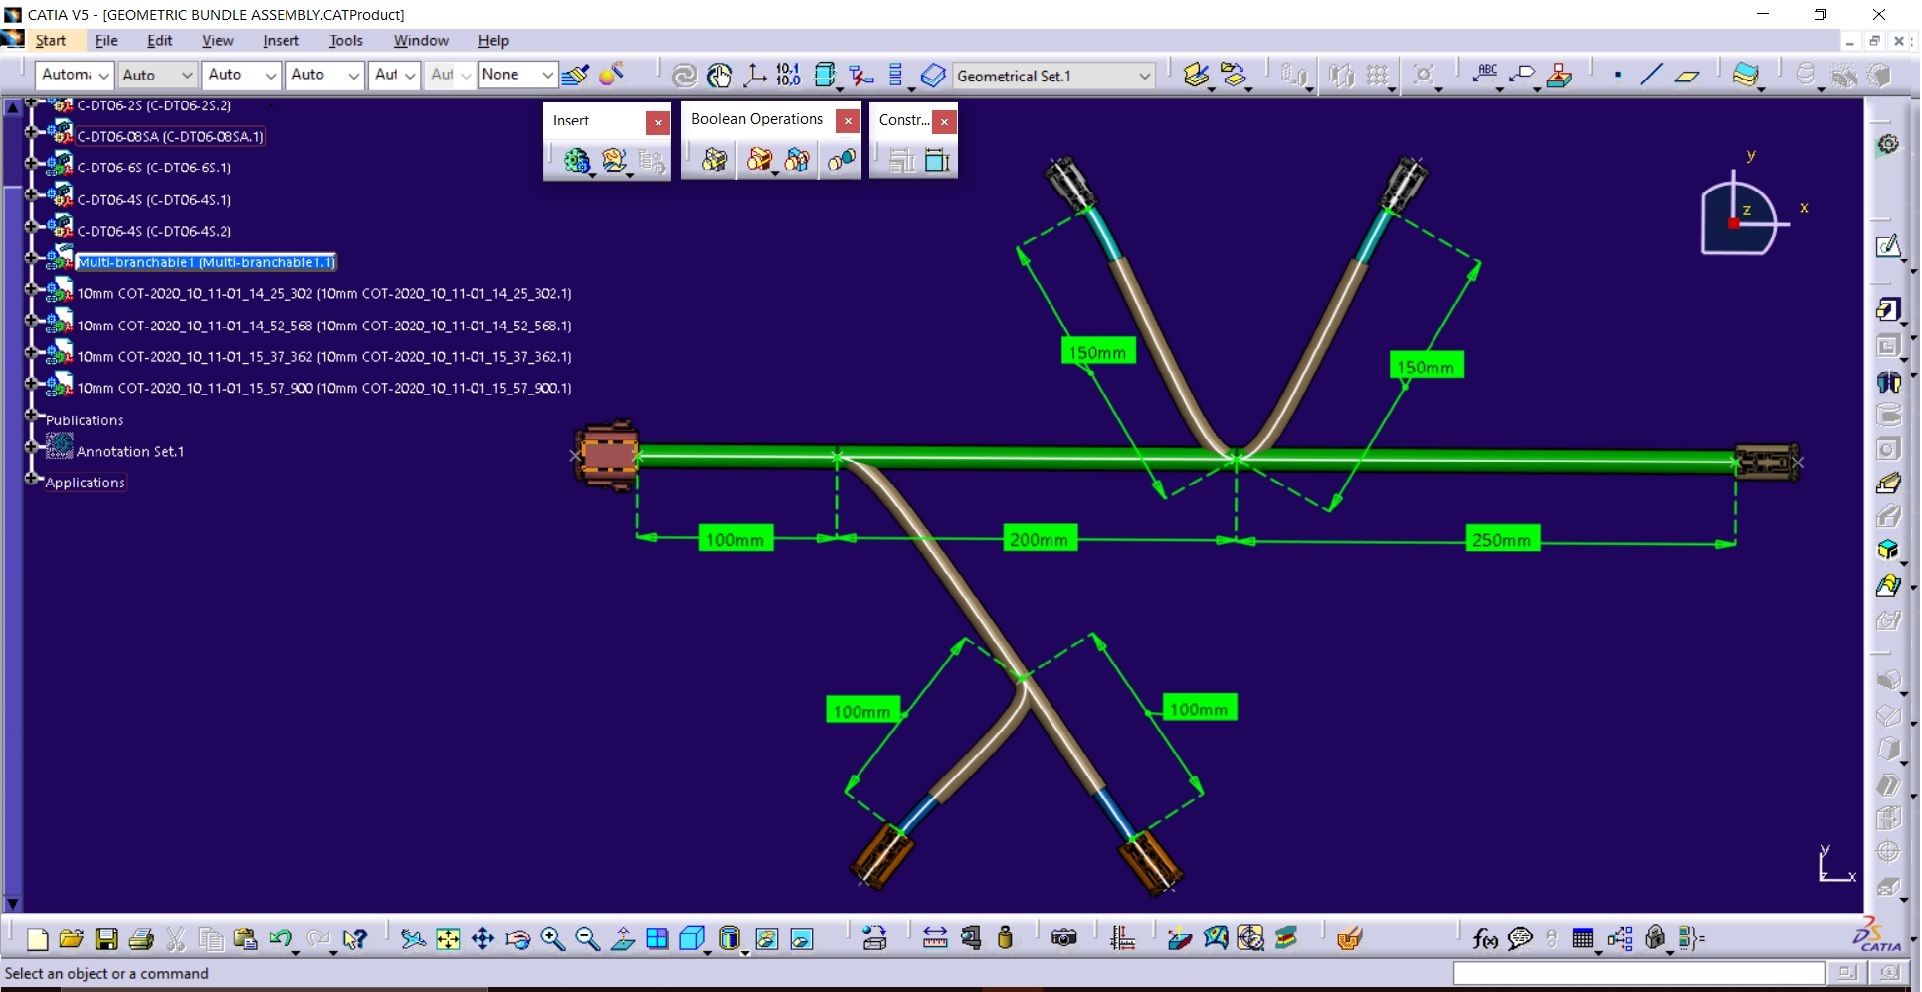Expand the Annotation Set.1 tree node
1922x992 pixels.
tap(33, 447)
